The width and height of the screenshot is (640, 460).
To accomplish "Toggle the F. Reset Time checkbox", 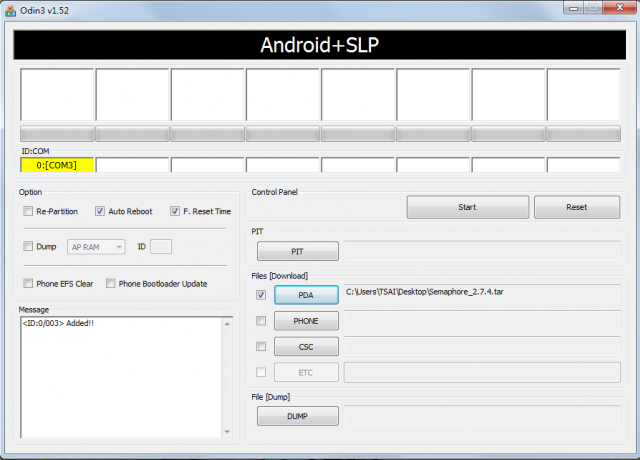I will (x=175, y=211).
